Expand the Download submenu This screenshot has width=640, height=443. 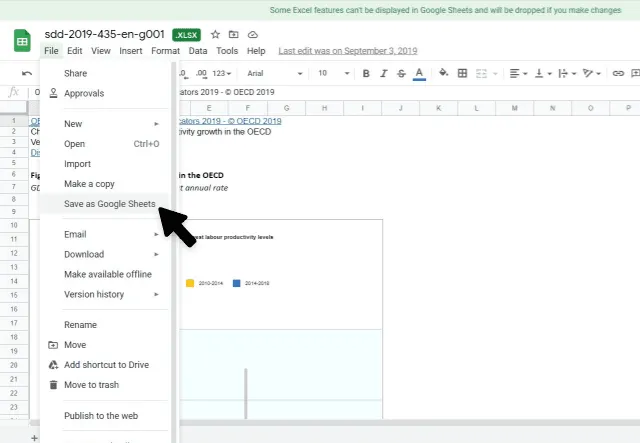pos(106,254)
